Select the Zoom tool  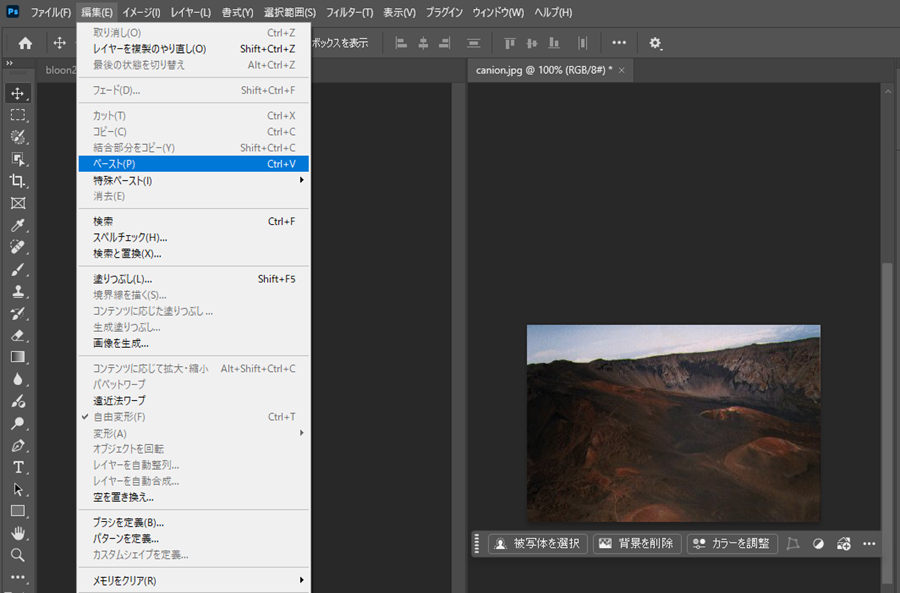18,555
